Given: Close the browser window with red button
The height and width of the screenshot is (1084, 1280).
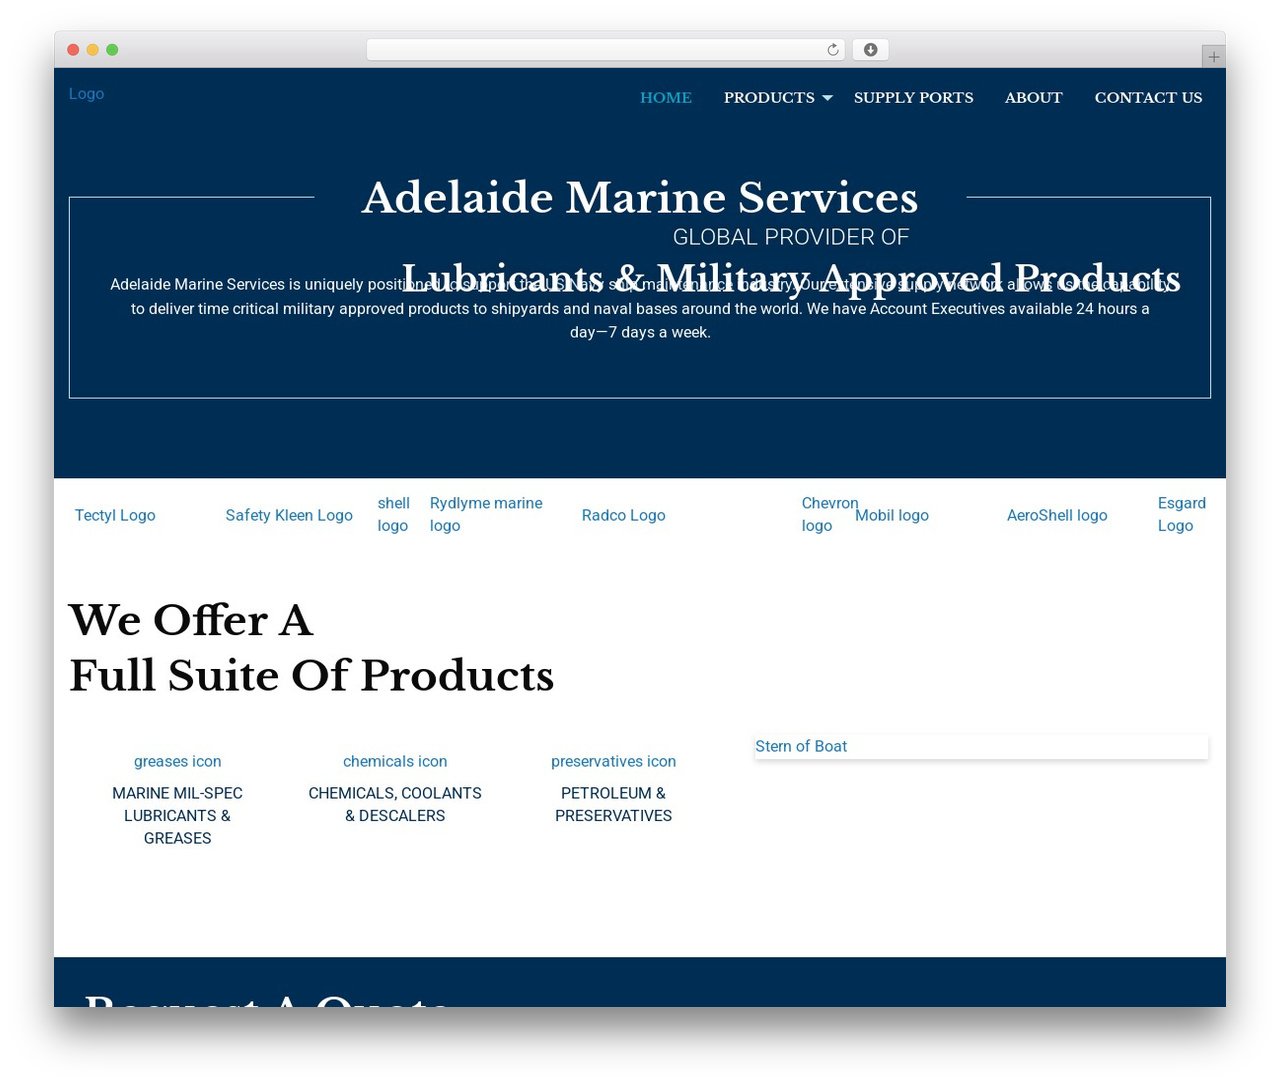Looking at the screenshot, I should point(73,50).
